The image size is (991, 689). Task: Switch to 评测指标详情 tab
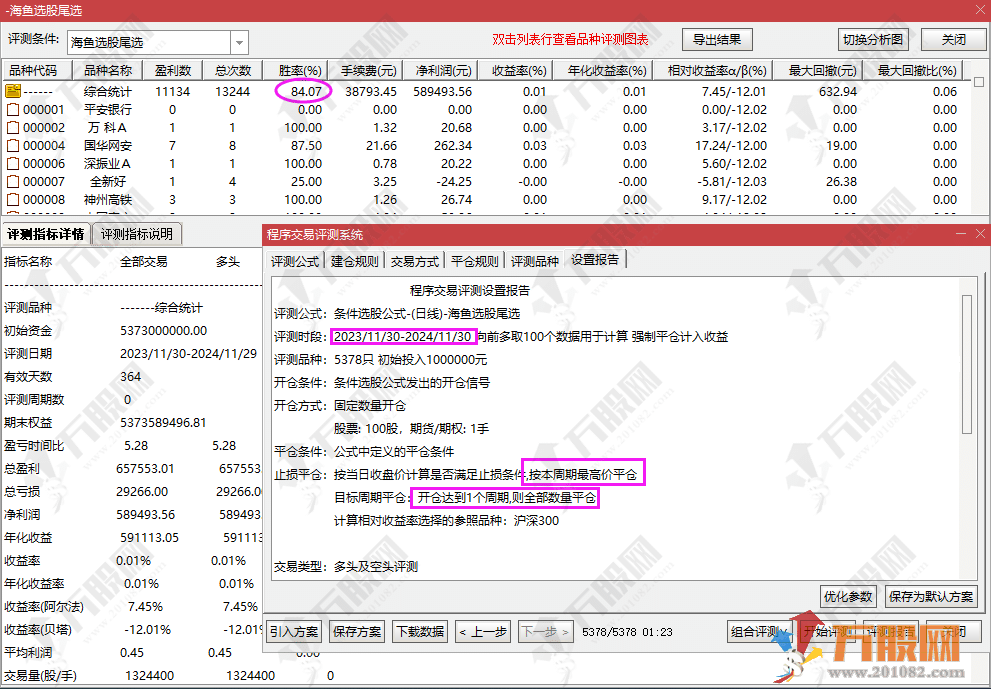tap(46, 234)
